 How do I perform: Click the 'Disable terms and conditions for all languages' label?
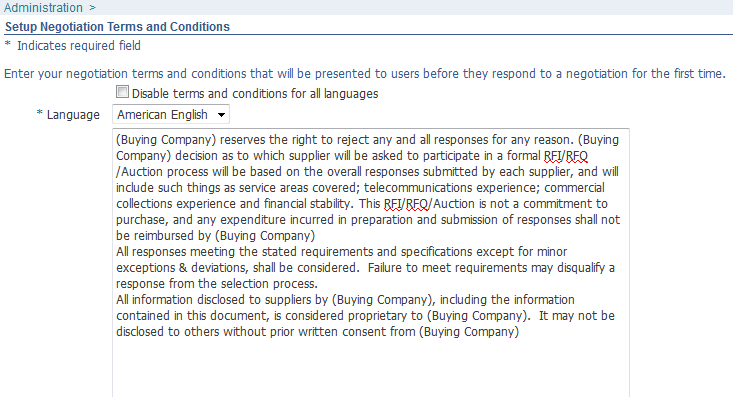tap(255, 94)
